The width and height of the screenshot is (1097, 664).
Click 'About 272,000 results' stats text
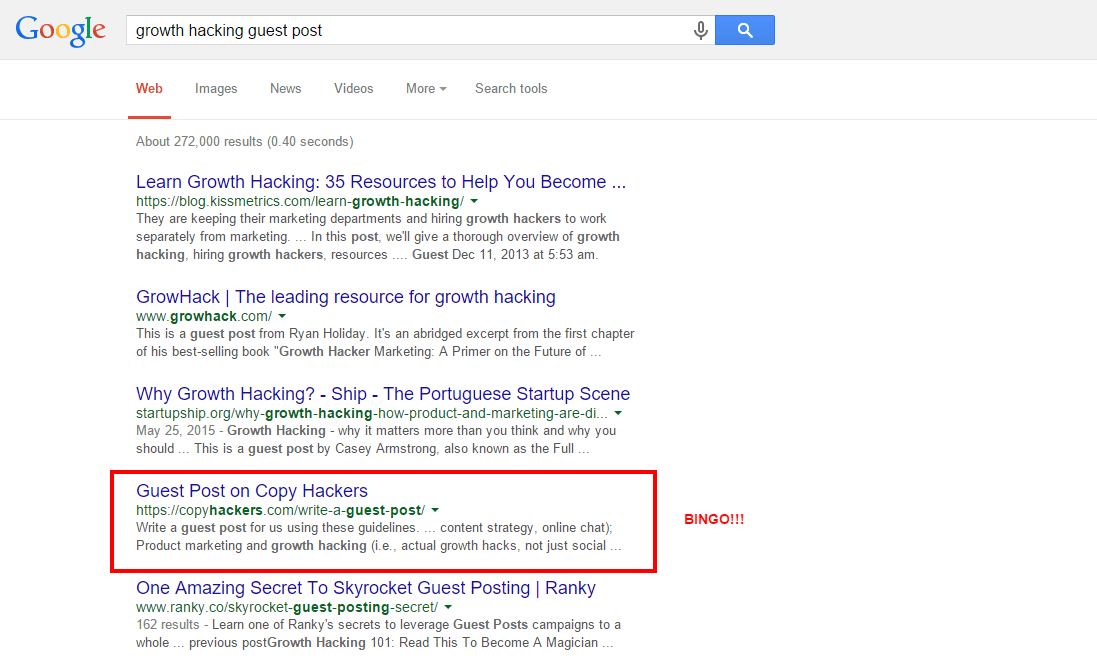point(244,141)
